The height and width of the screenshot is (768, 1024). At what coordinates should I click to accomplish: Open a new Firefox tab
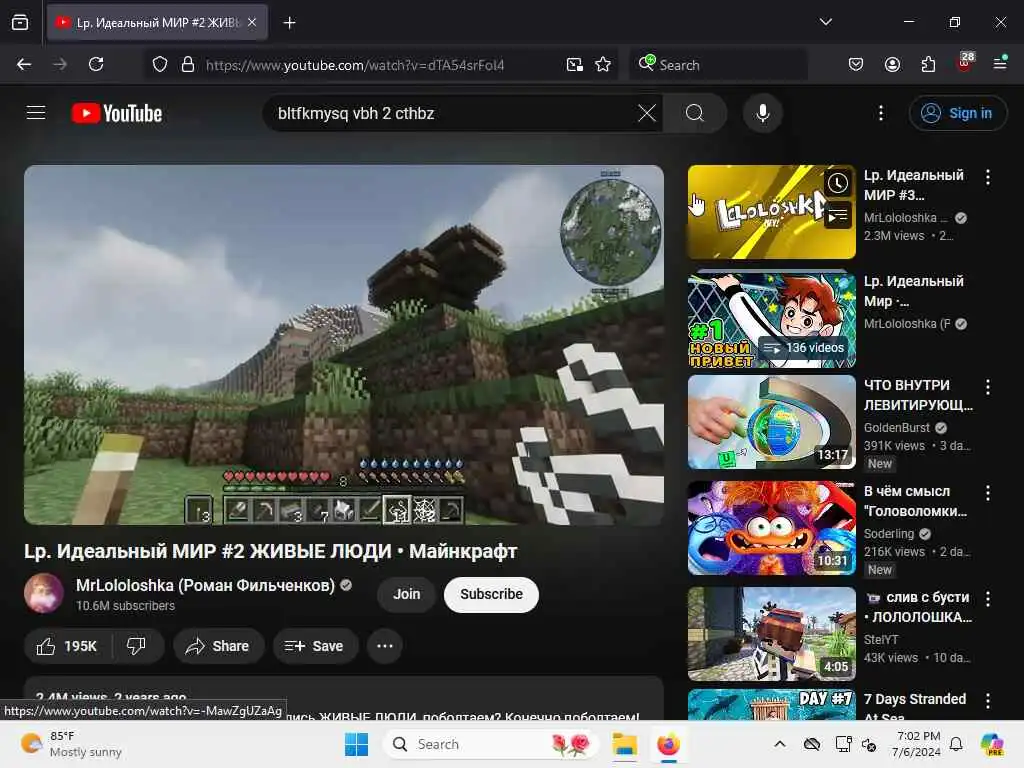tap(289, 23)
